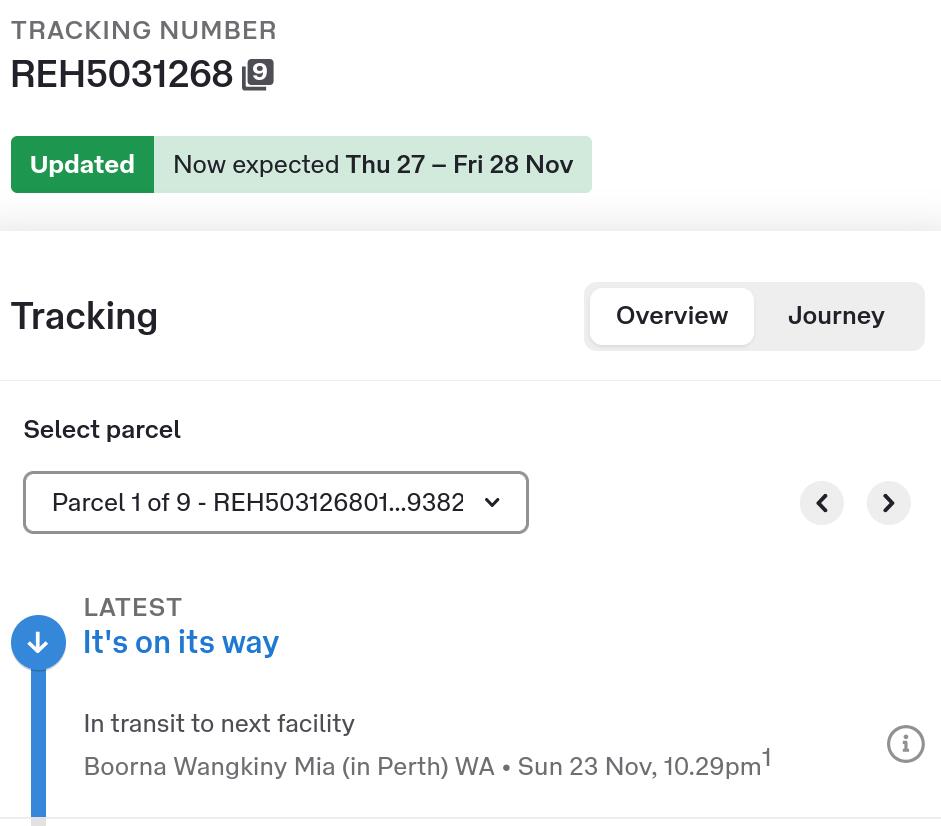Open info icon for in-transit event
The image size is (941, 826).
point(905,744)
